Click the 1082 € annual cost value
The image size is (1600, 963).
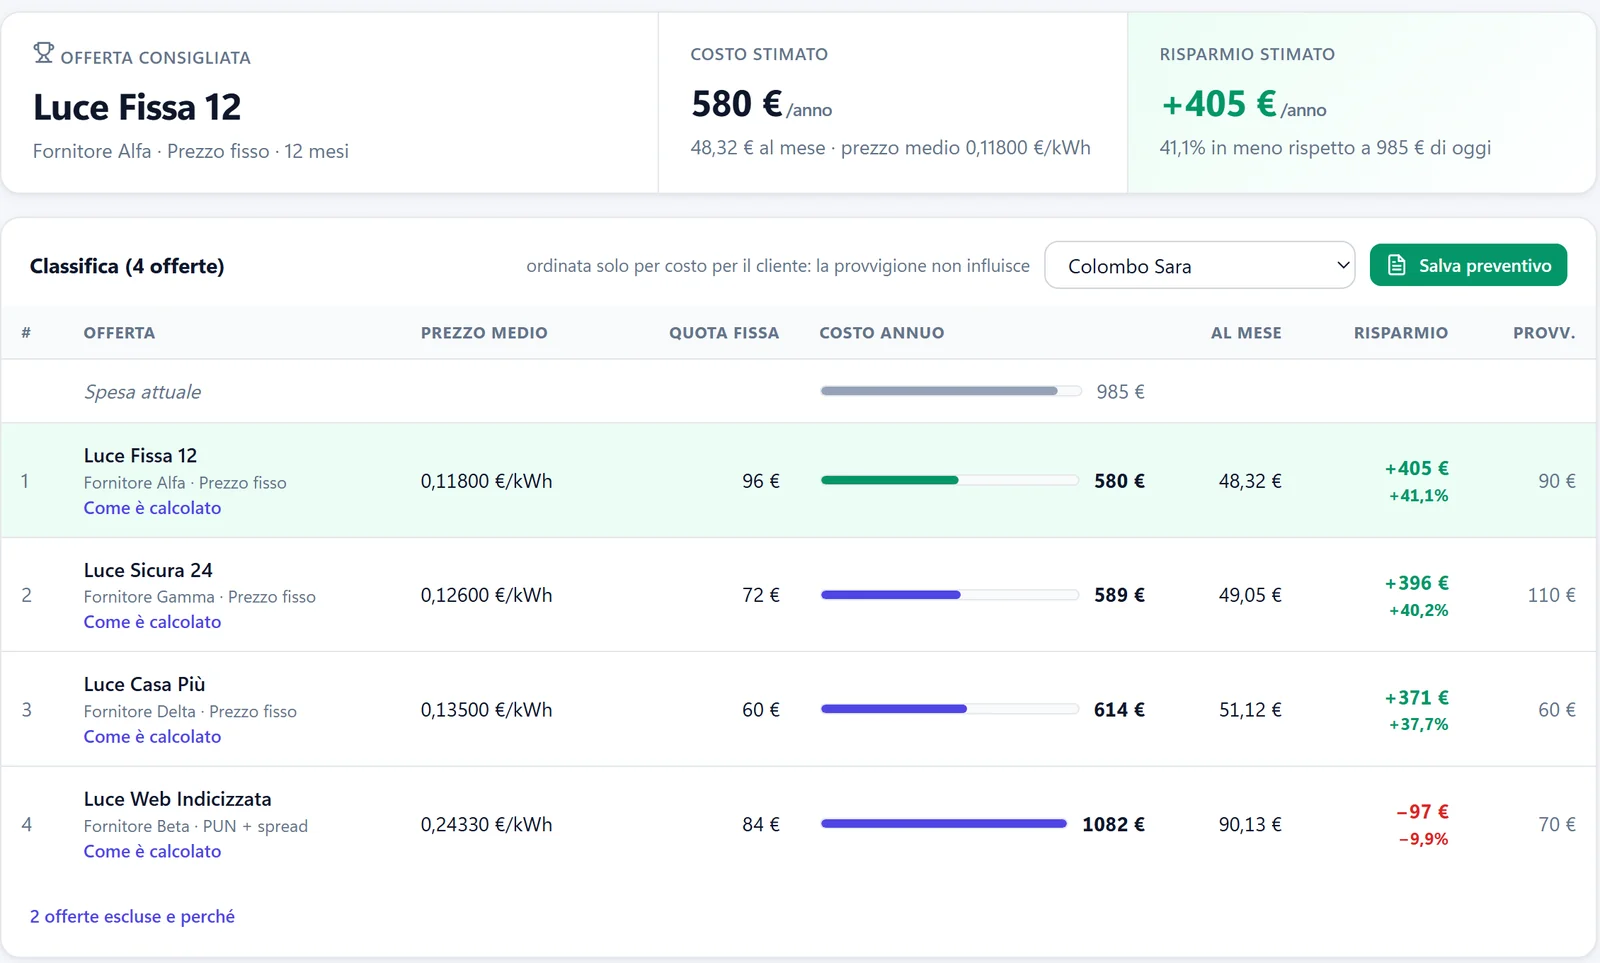pos(1113,825)
